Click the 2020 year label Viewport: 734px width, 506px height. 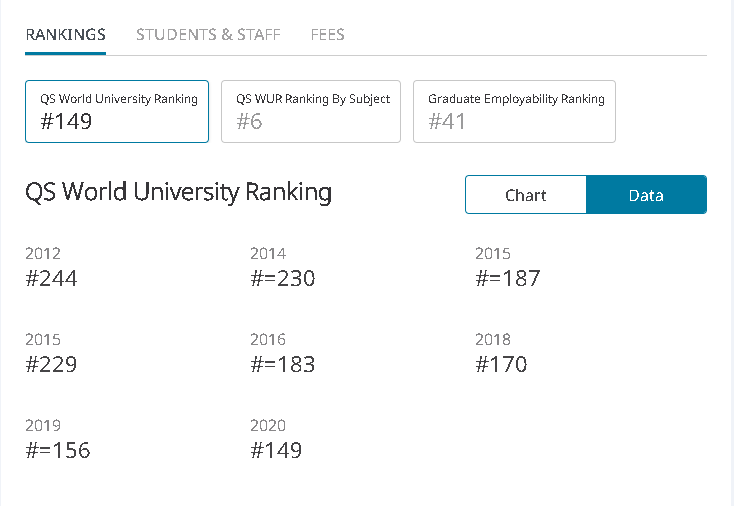click(268, 426)
